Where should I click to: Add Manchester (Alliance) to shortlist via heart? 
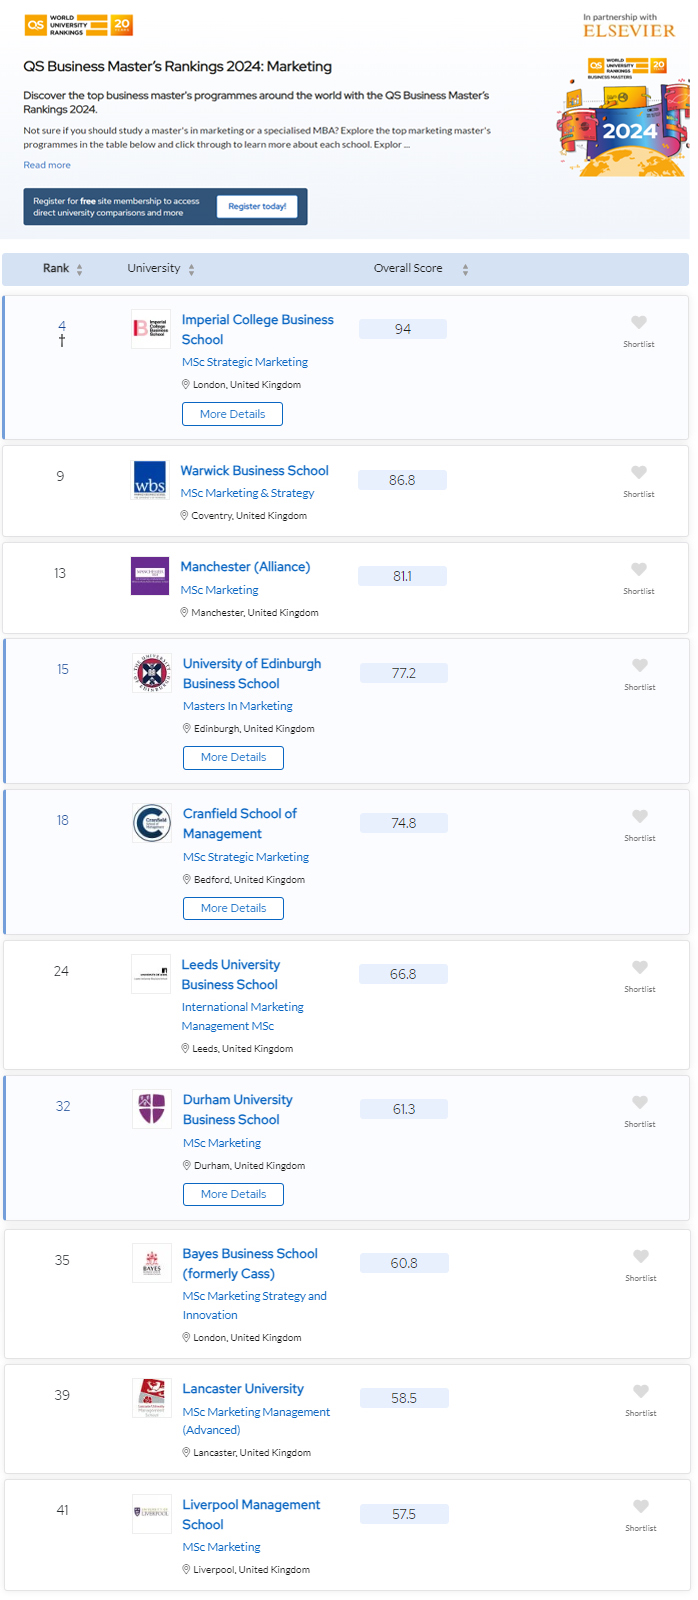639,569
